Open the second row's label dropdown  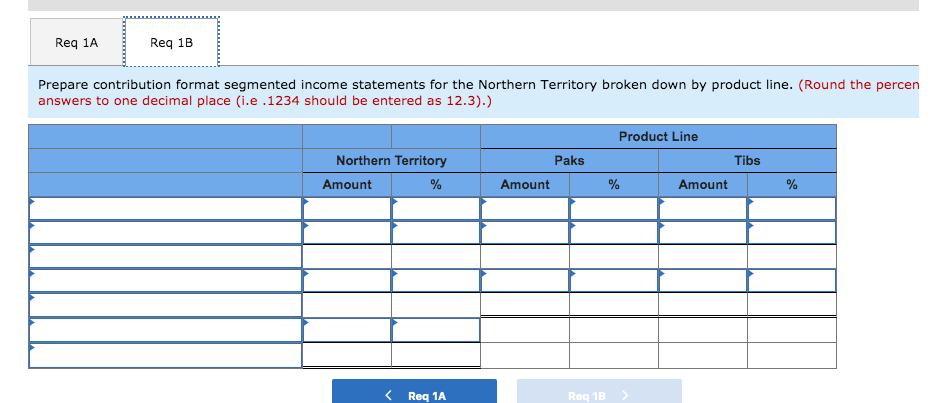click(165, 233)
